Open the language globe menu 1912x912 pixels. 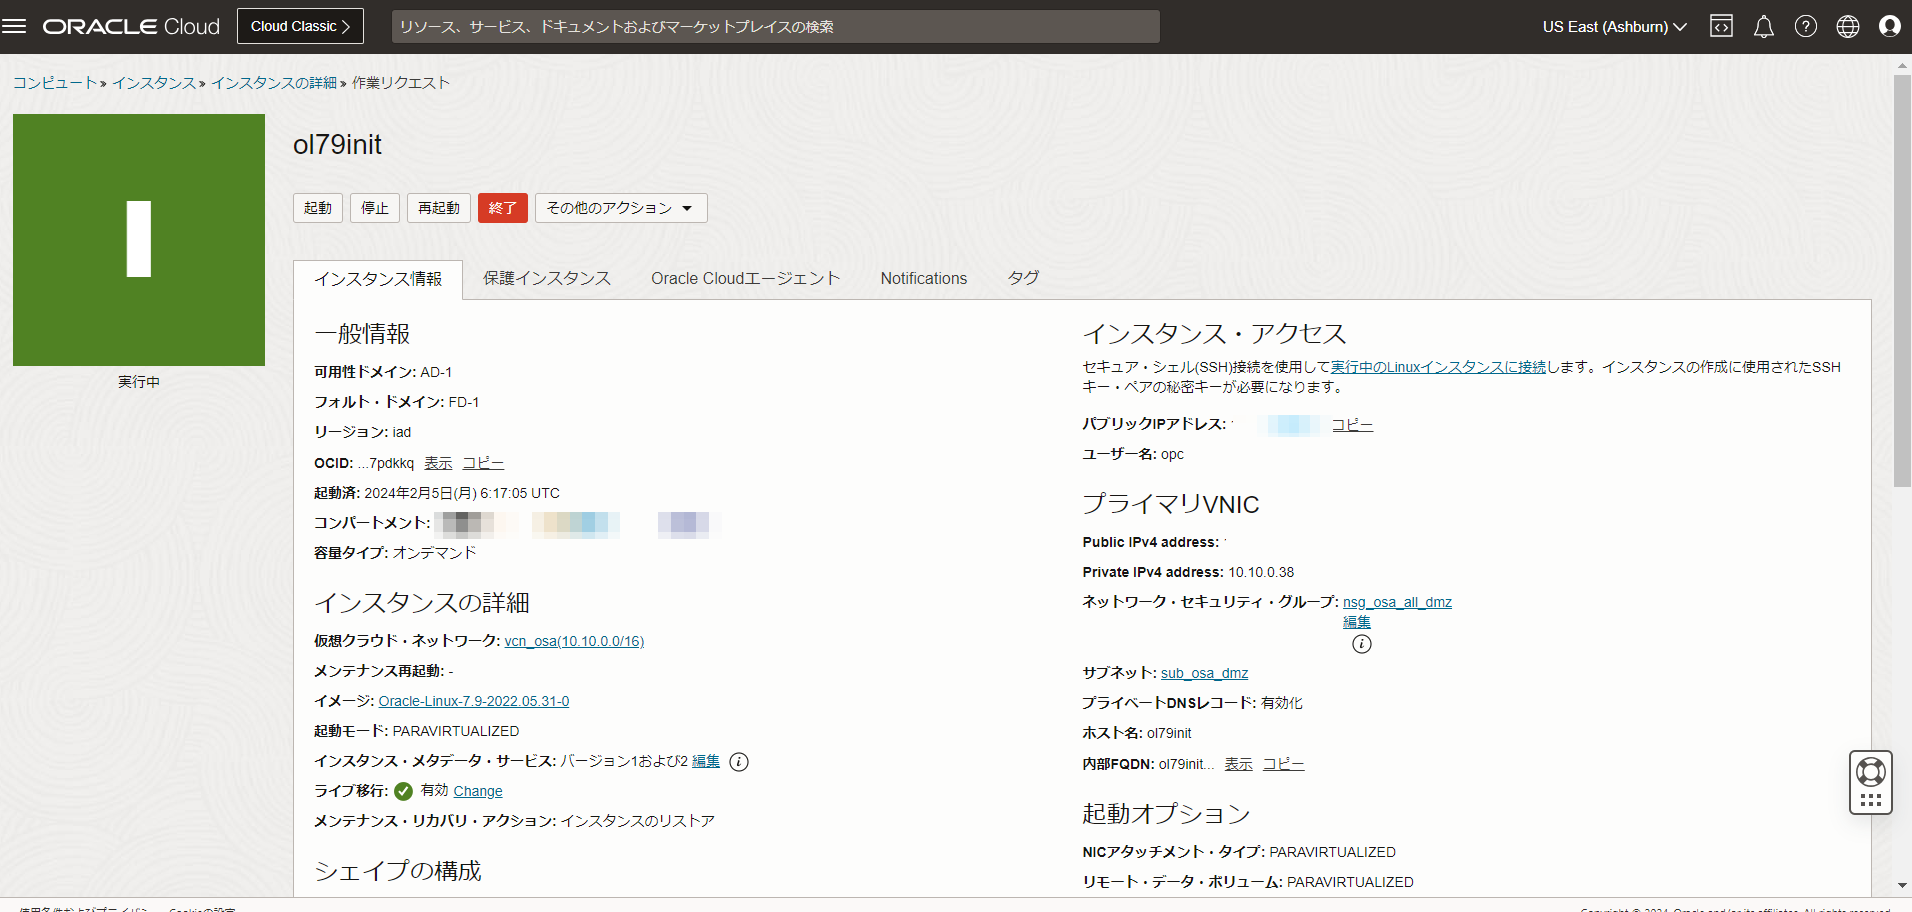[x=1848, y=27]
